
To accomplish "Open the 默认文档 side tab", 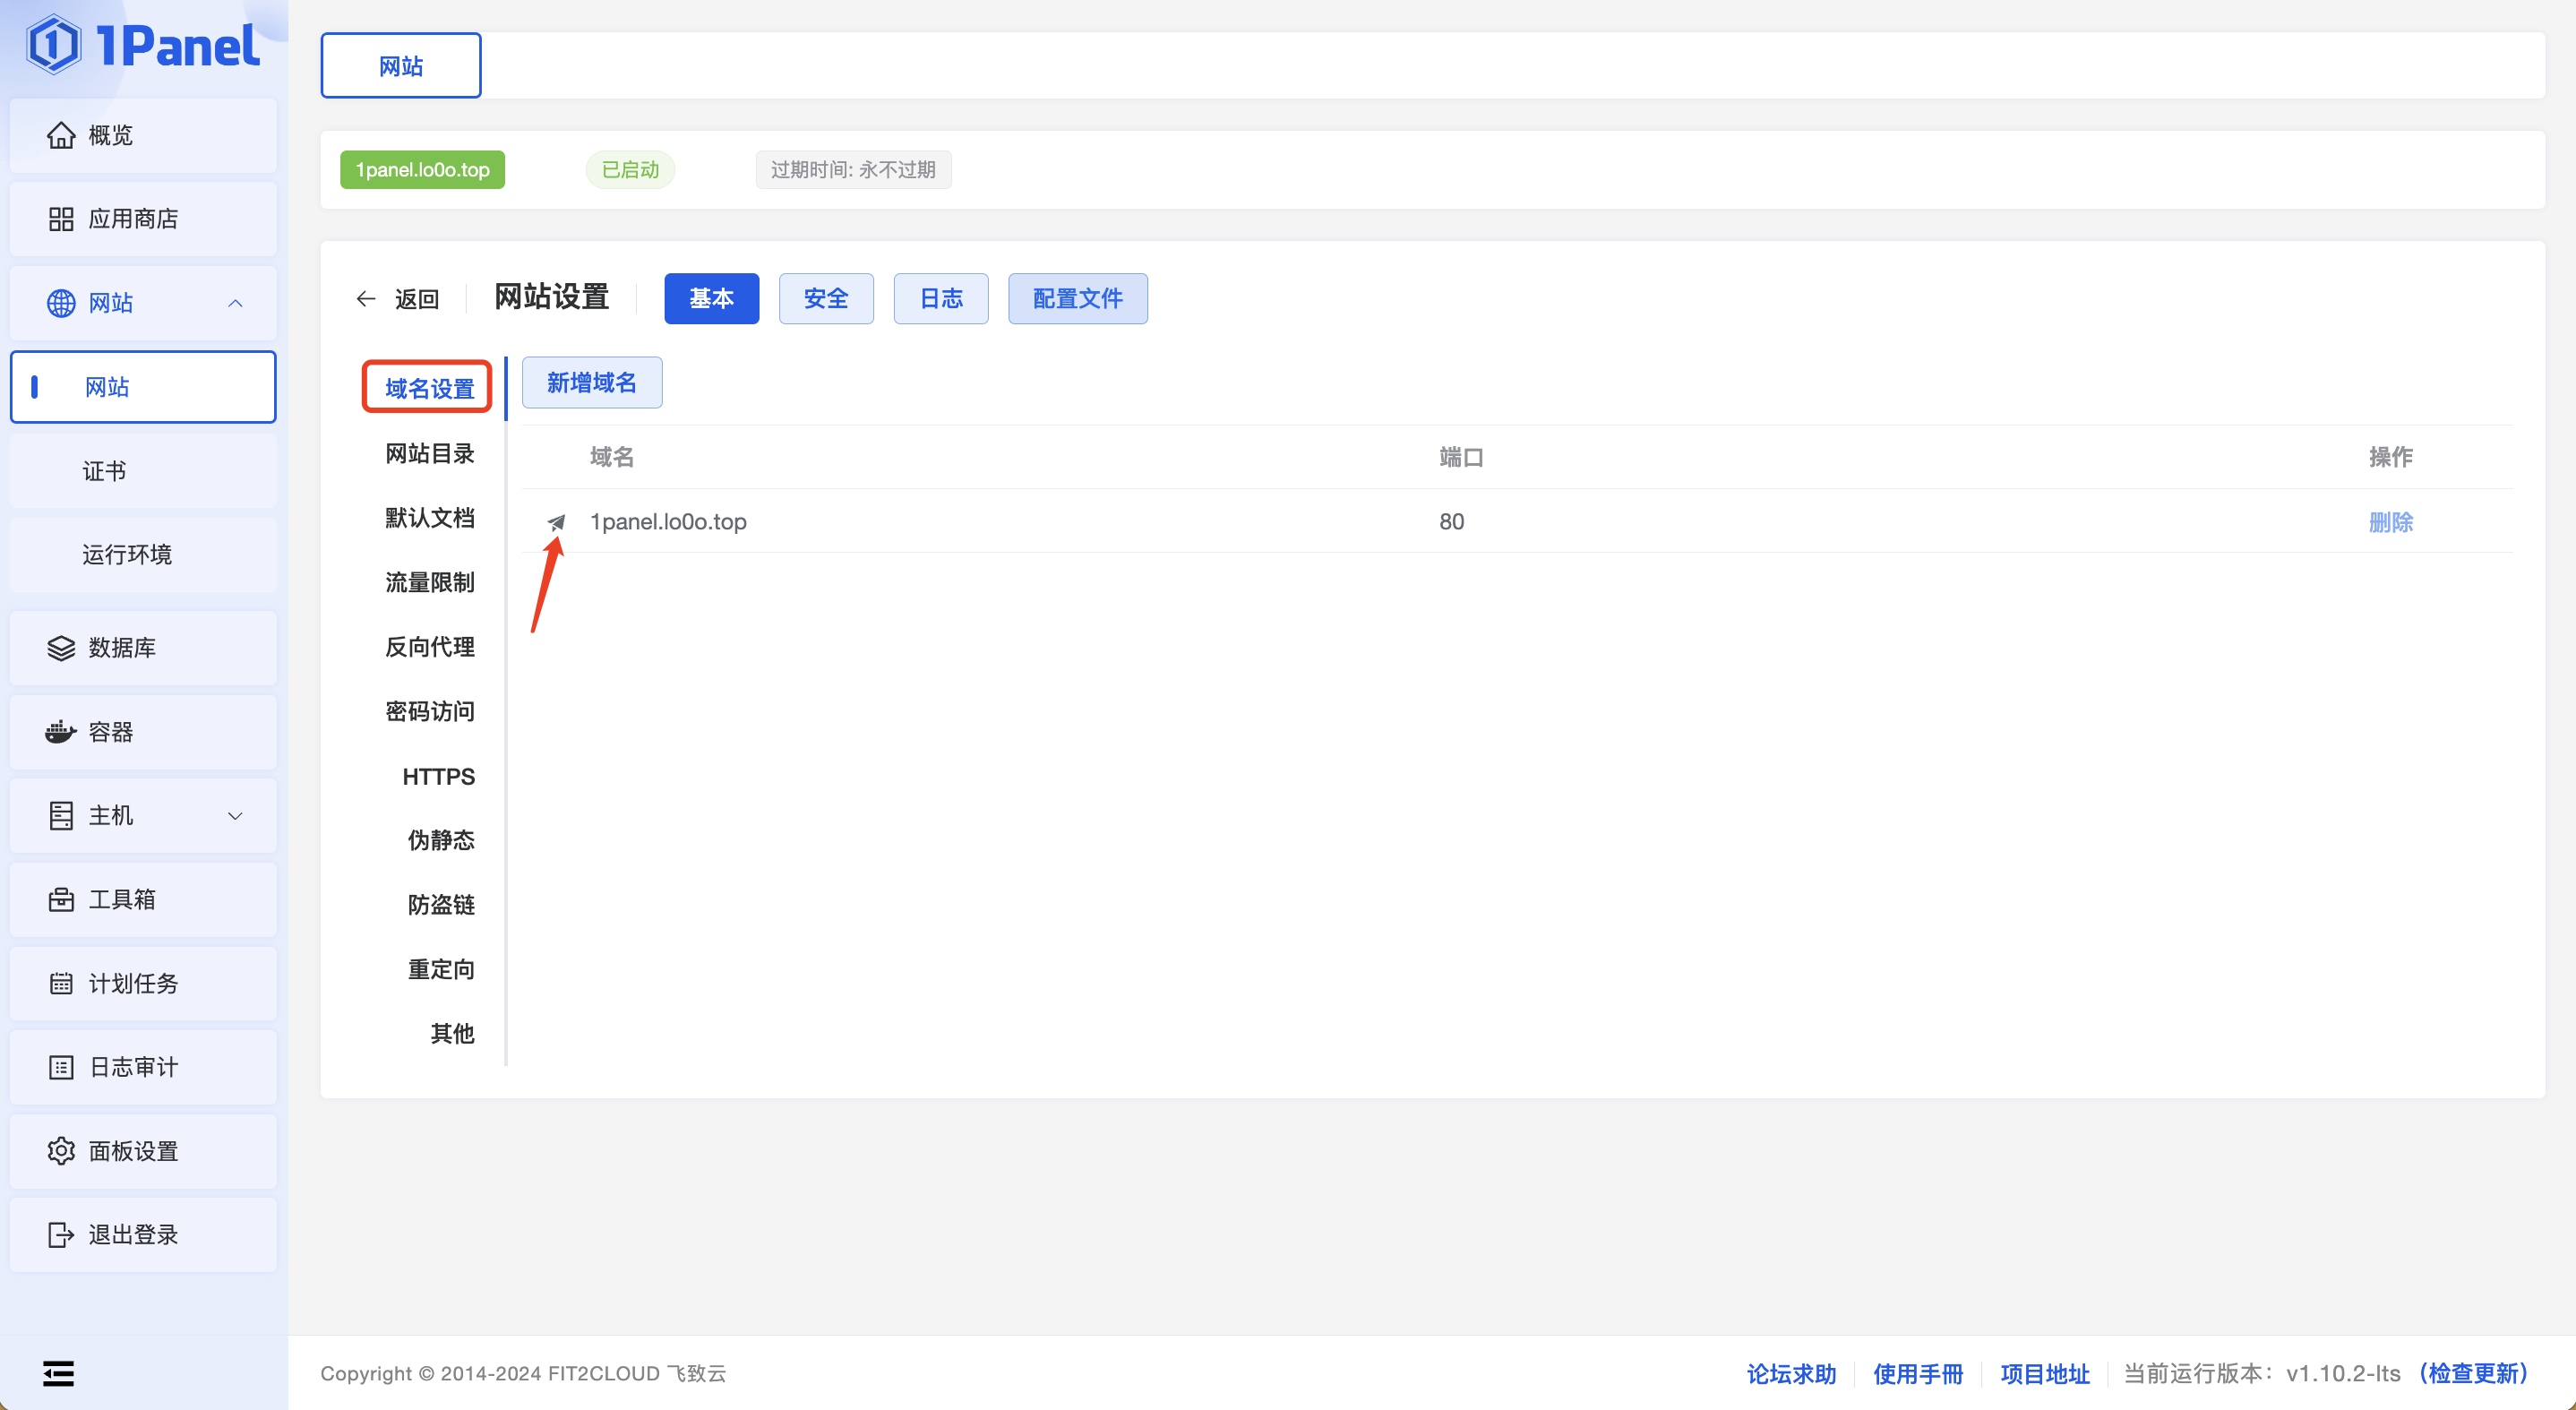I will [430, 518].
